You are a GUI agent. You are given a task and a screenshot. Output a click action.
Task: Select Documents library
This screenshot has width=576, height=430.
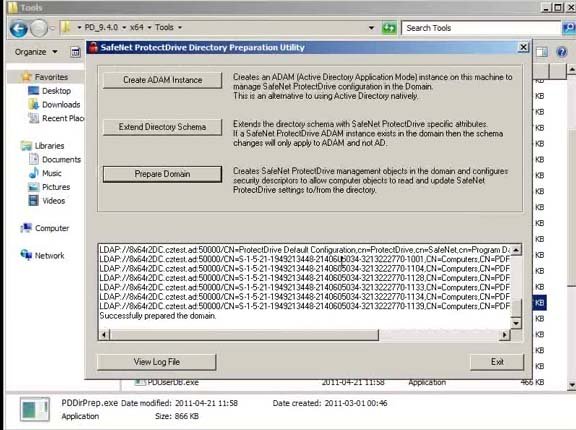(x=61, y=160)
